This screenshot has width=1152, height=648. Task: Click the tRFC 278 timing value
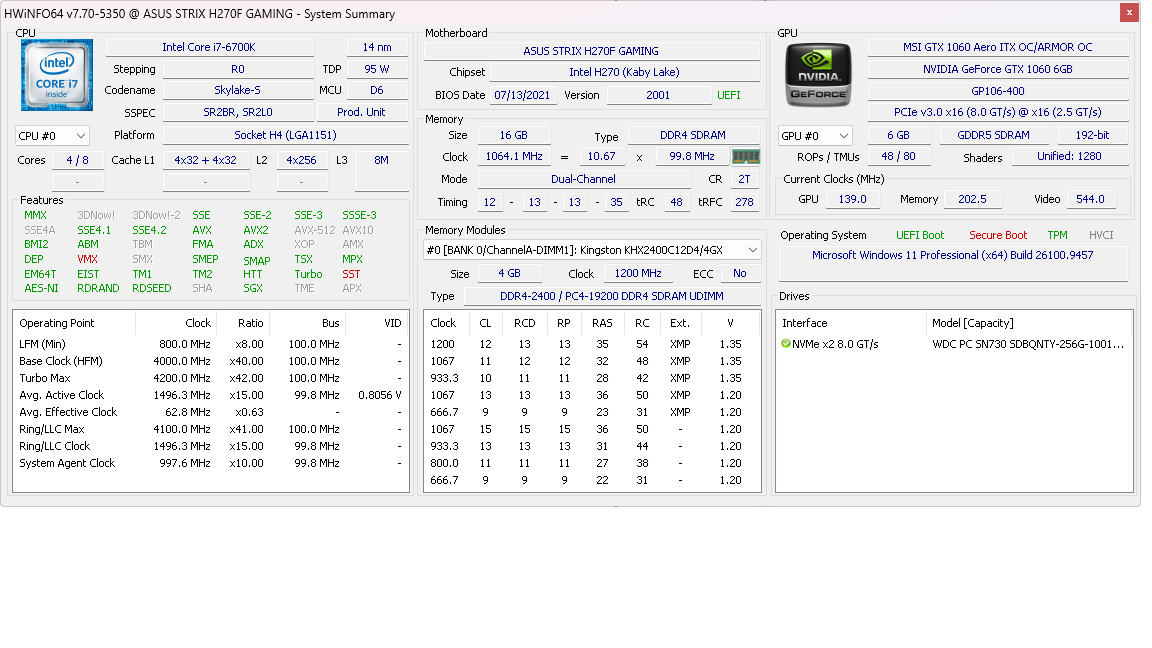[744, 202]
